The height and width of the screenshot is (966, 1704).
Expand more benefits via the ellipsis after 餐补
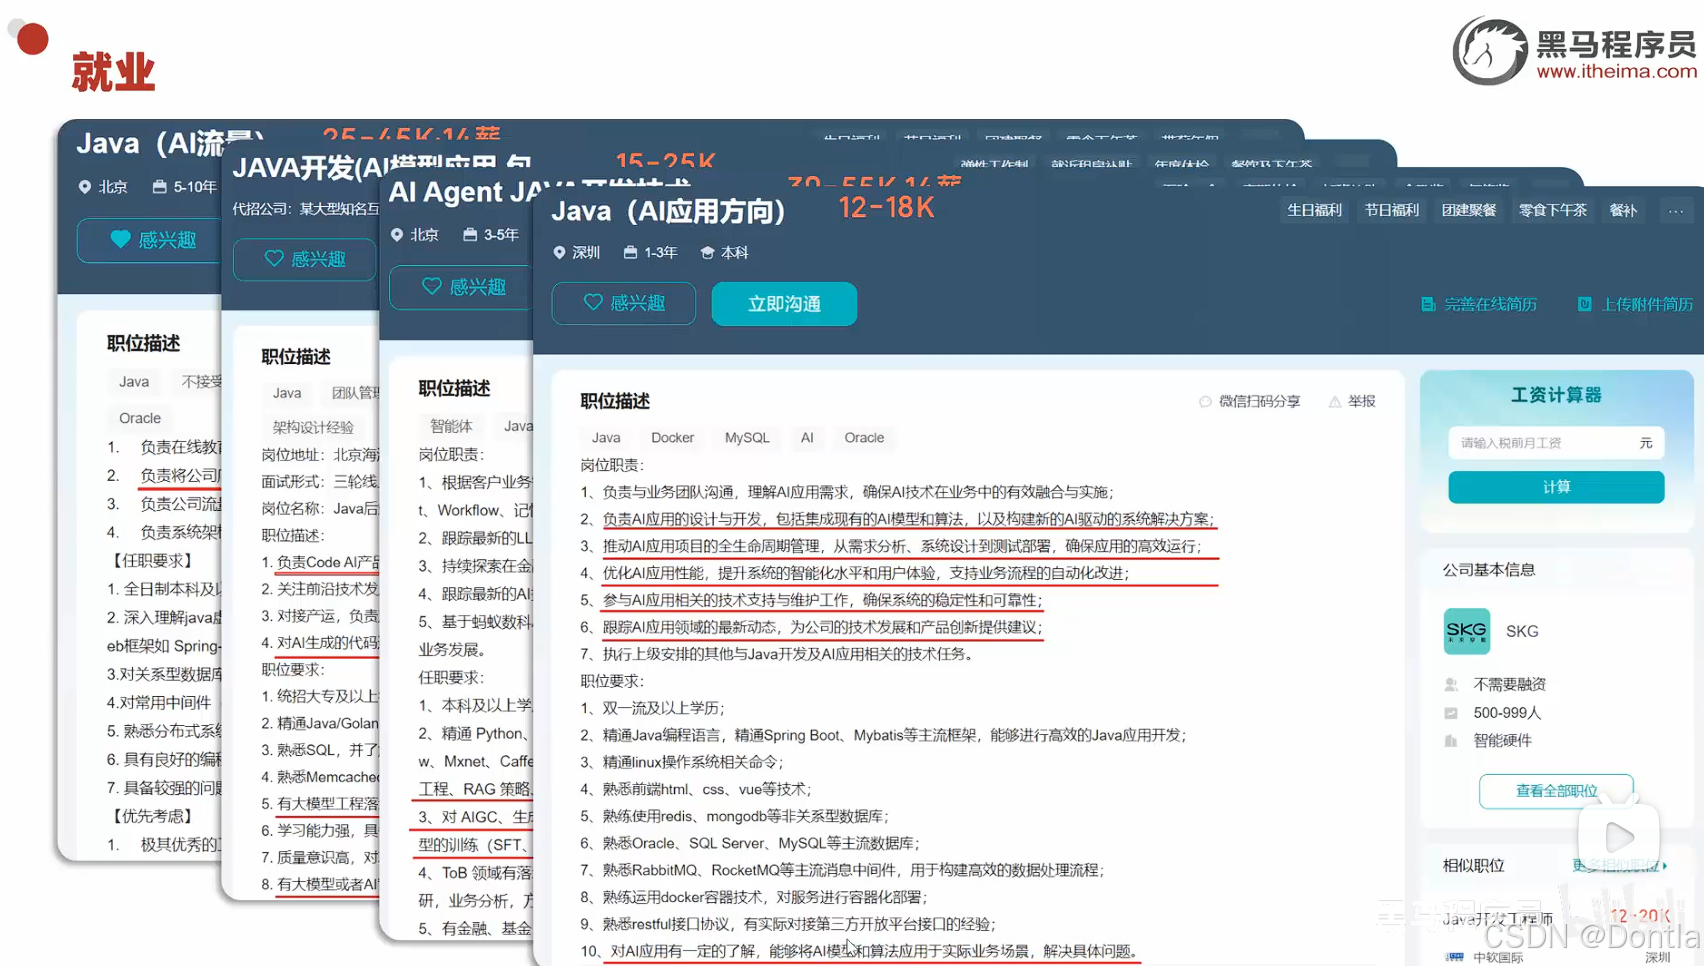coord(1676,210)
